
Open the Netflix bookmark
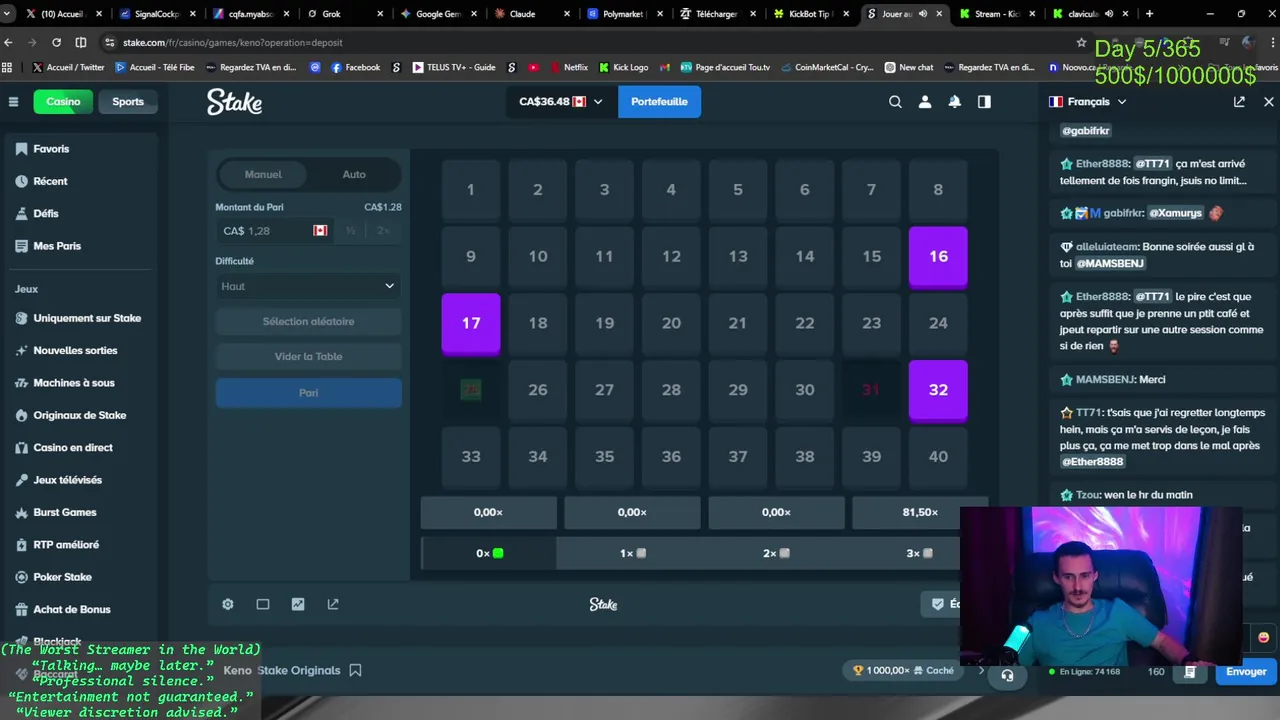point(568,67)
